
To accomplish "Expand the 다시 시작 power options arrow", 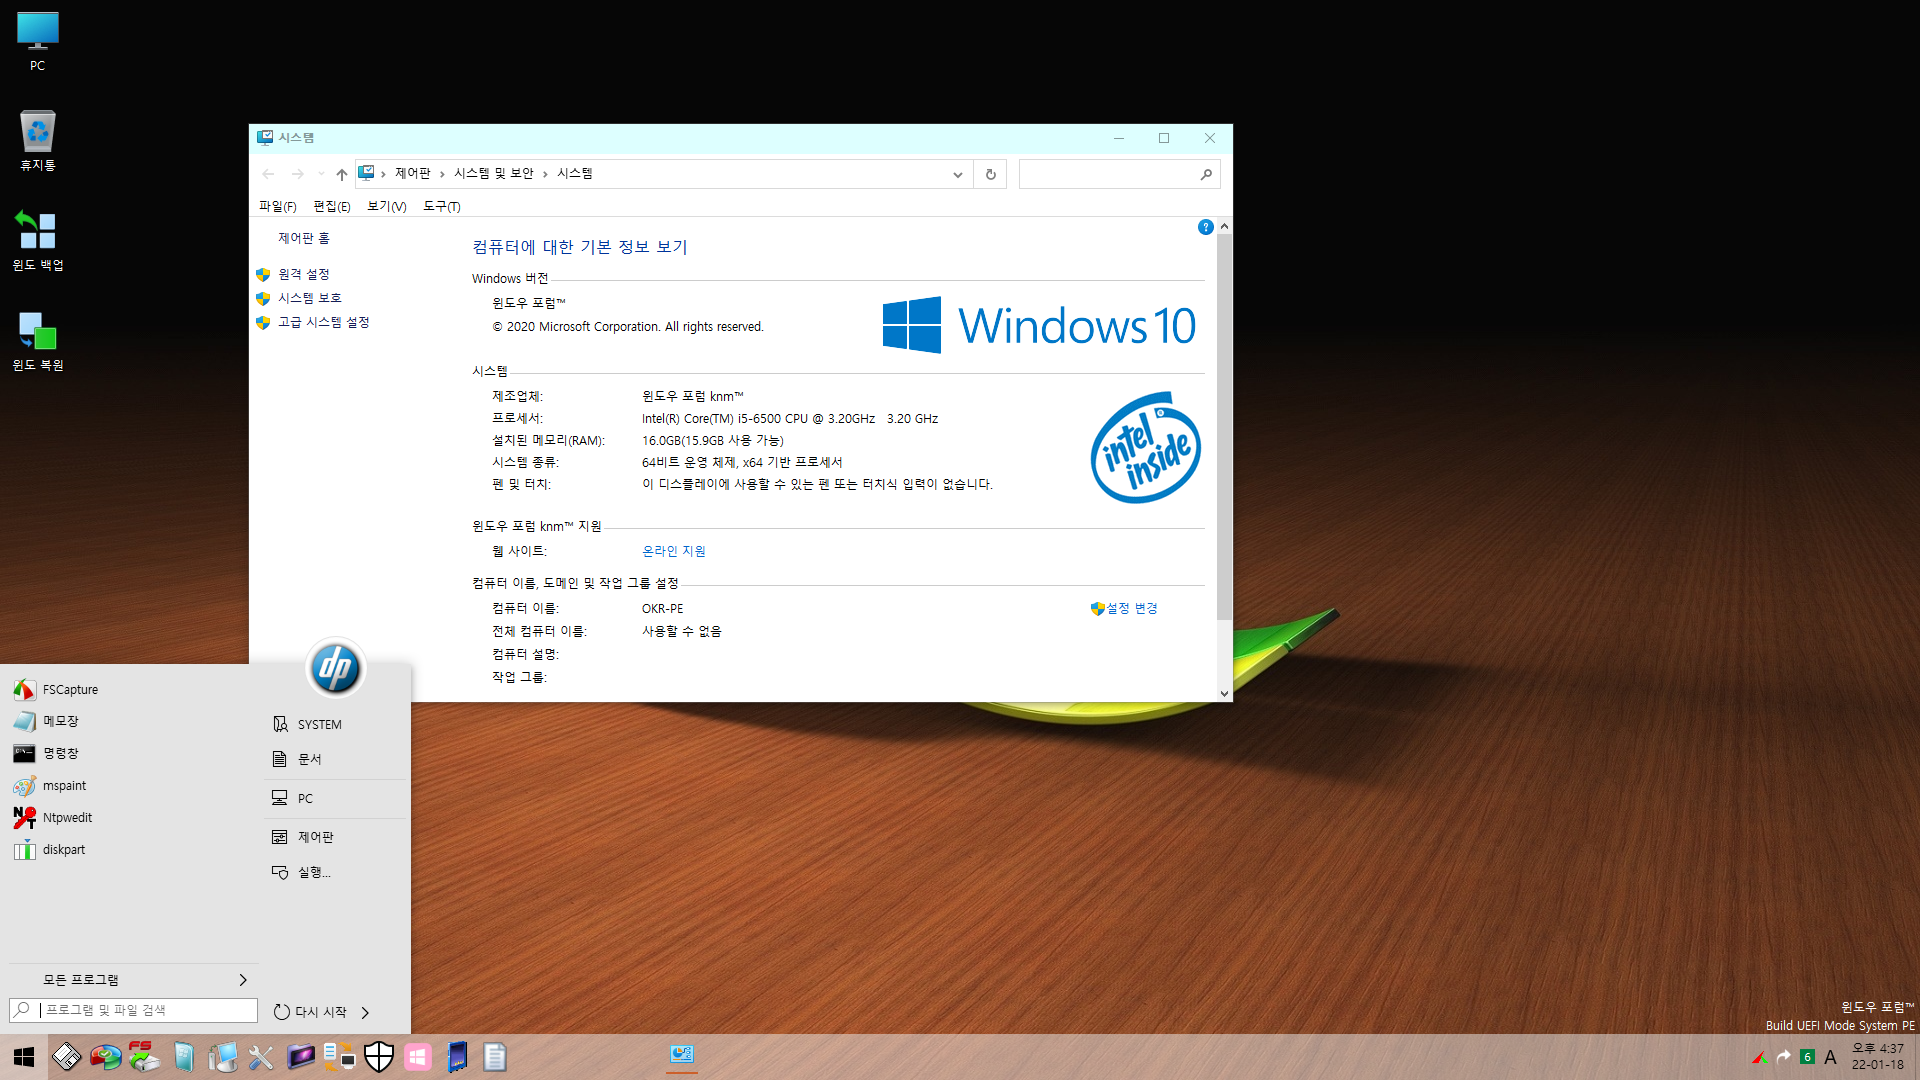I will [365, 1012].
